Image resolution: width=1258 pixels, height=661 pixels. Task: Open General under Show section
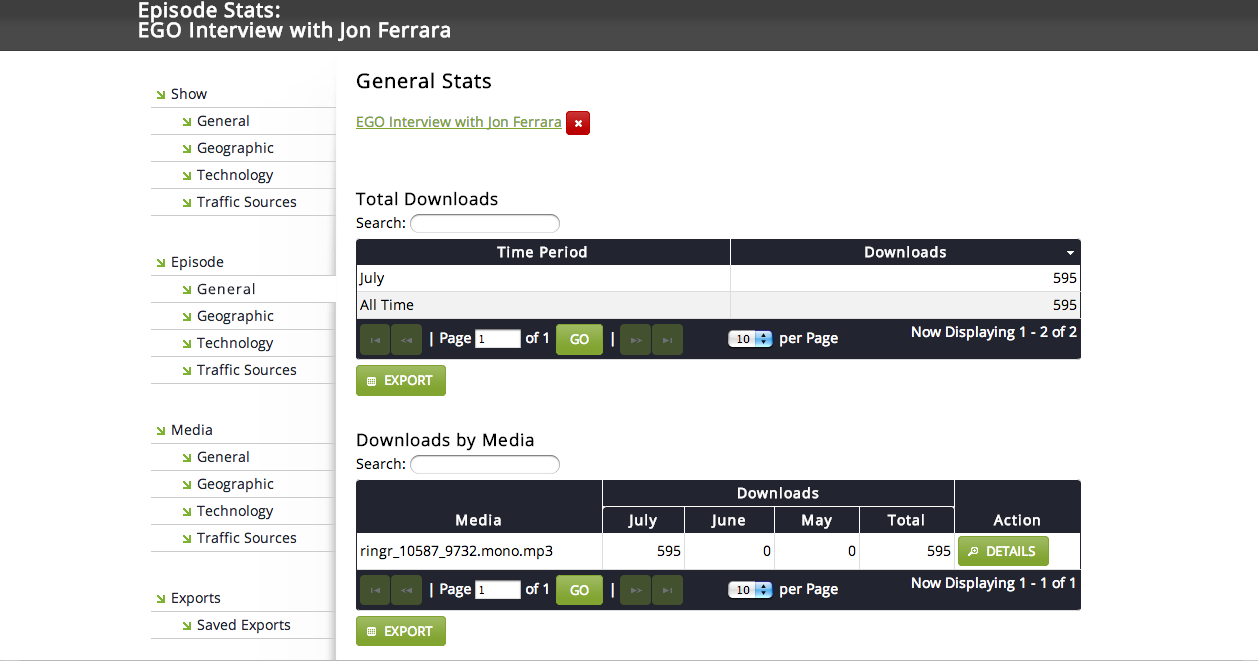tap(223, 121)
